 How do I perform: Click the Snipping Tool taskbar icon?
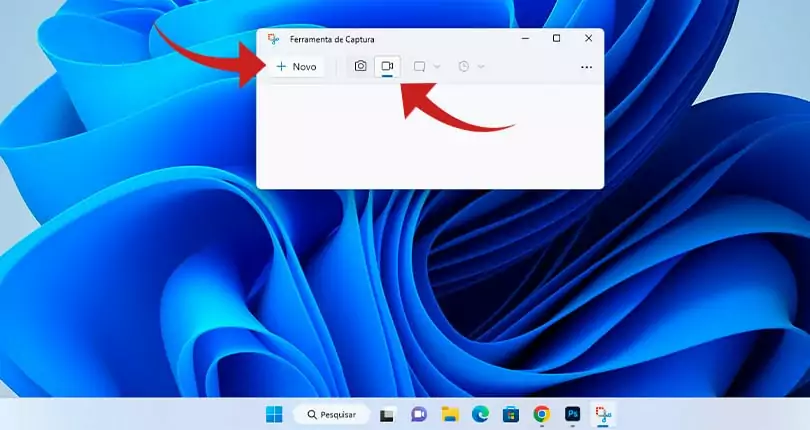click(603, 414)
